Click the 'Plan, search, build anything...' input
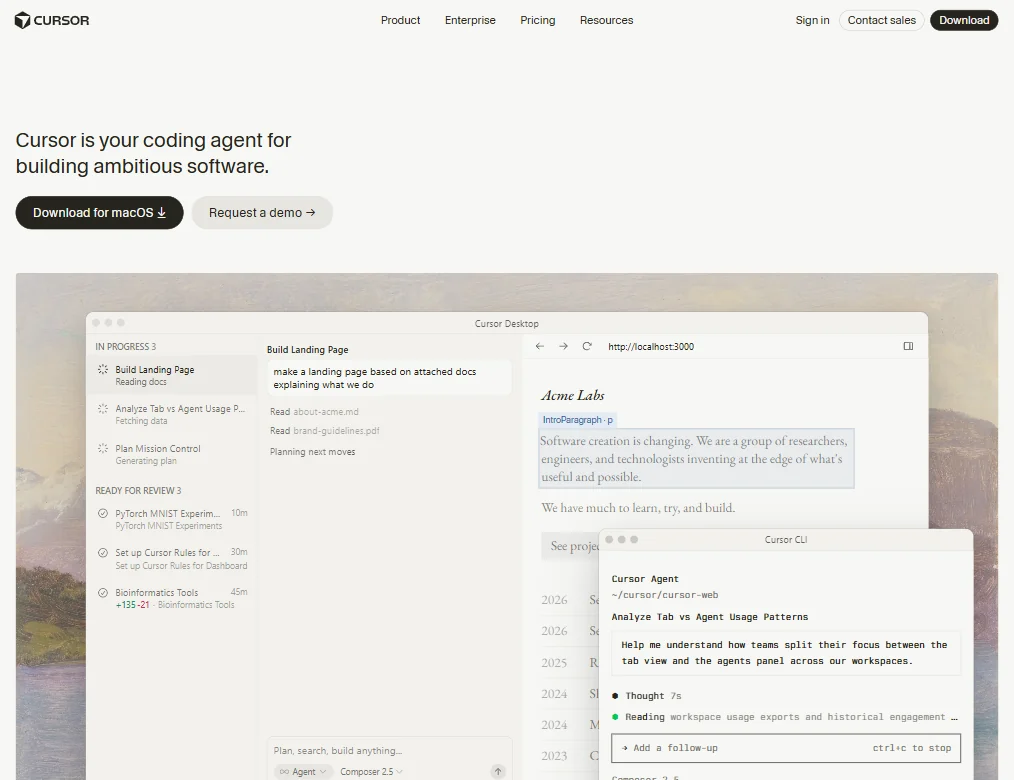This screenshot has width=1014, height=780. click(x=338, y=751)
